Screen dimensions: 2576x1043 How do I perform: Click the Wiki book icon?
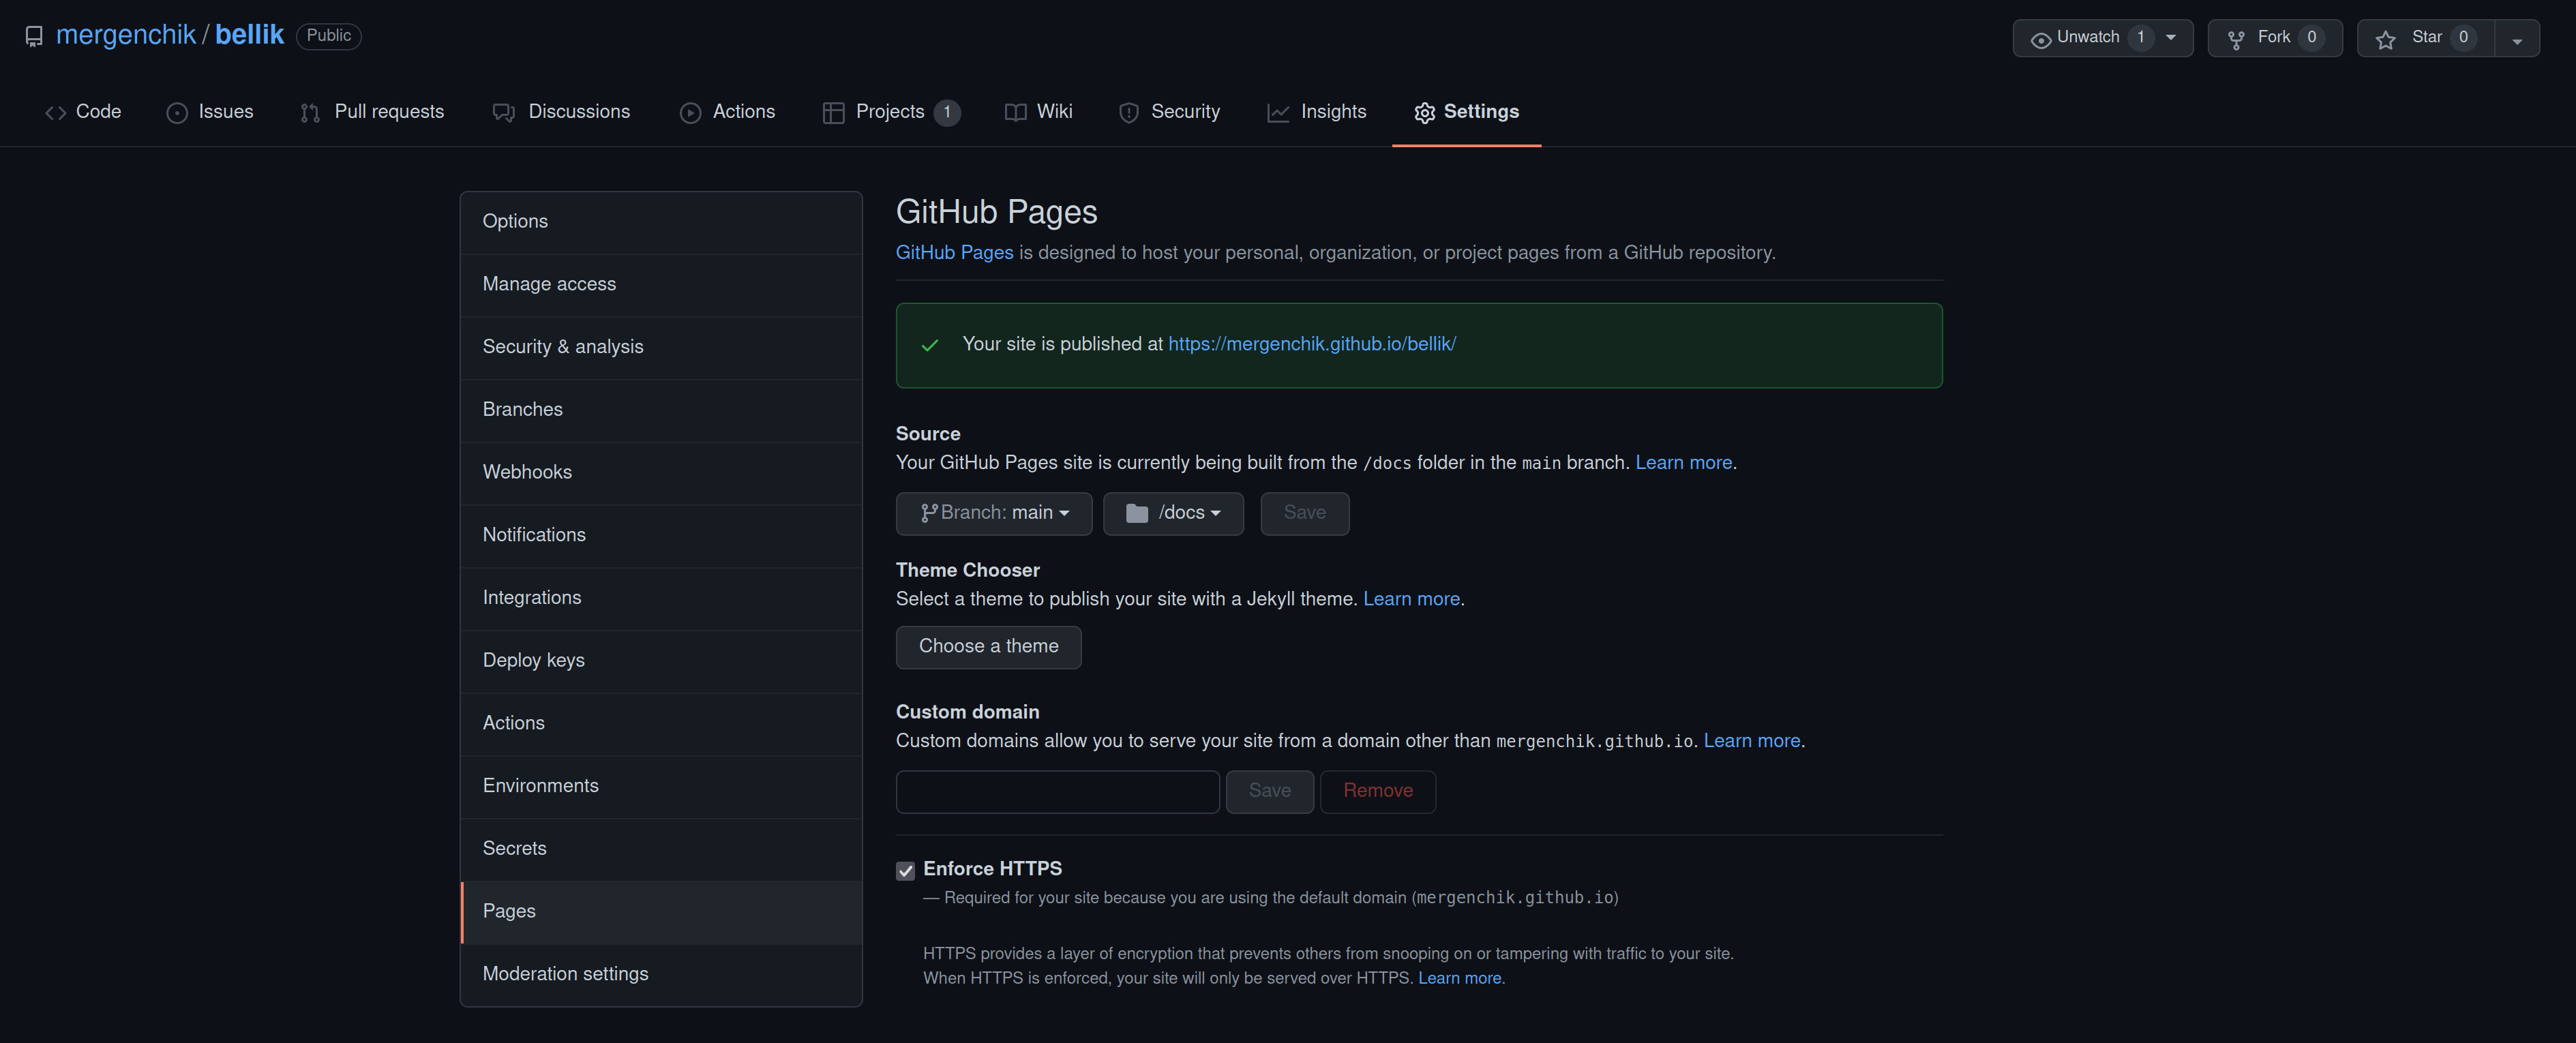click(x=1015, y=113)
